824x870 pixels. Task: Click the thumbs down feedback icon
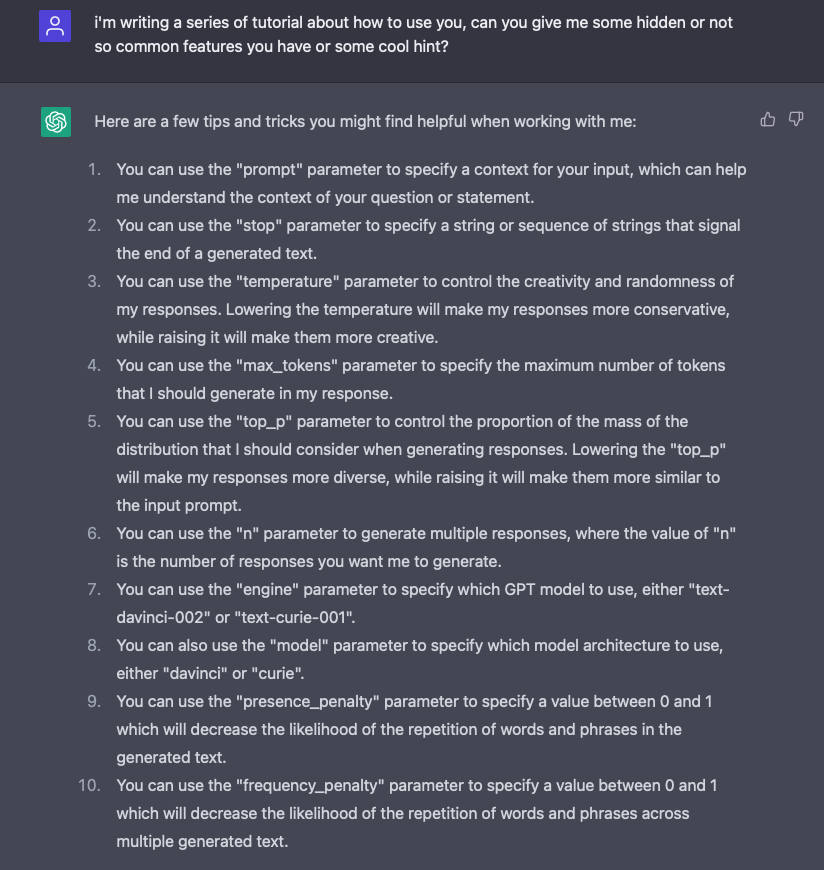[x=796, y=120]
